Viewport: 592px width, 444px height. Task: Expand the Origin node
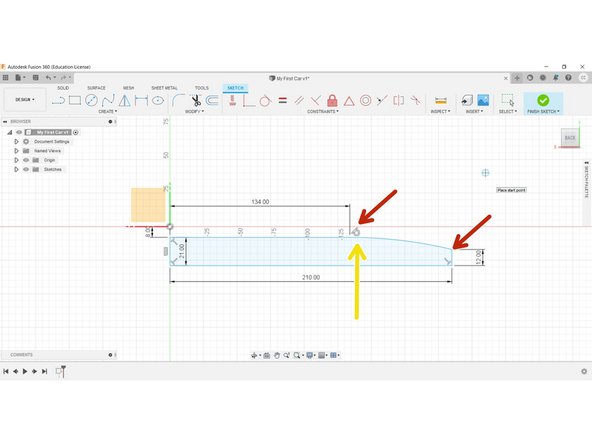coord(16,160)
